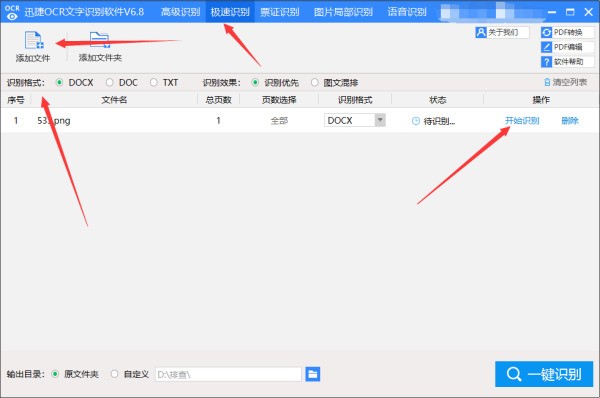This screenshot has width=600, height=398.
Task: Choose 识别优先 effect radio
Action: point(255,82)
